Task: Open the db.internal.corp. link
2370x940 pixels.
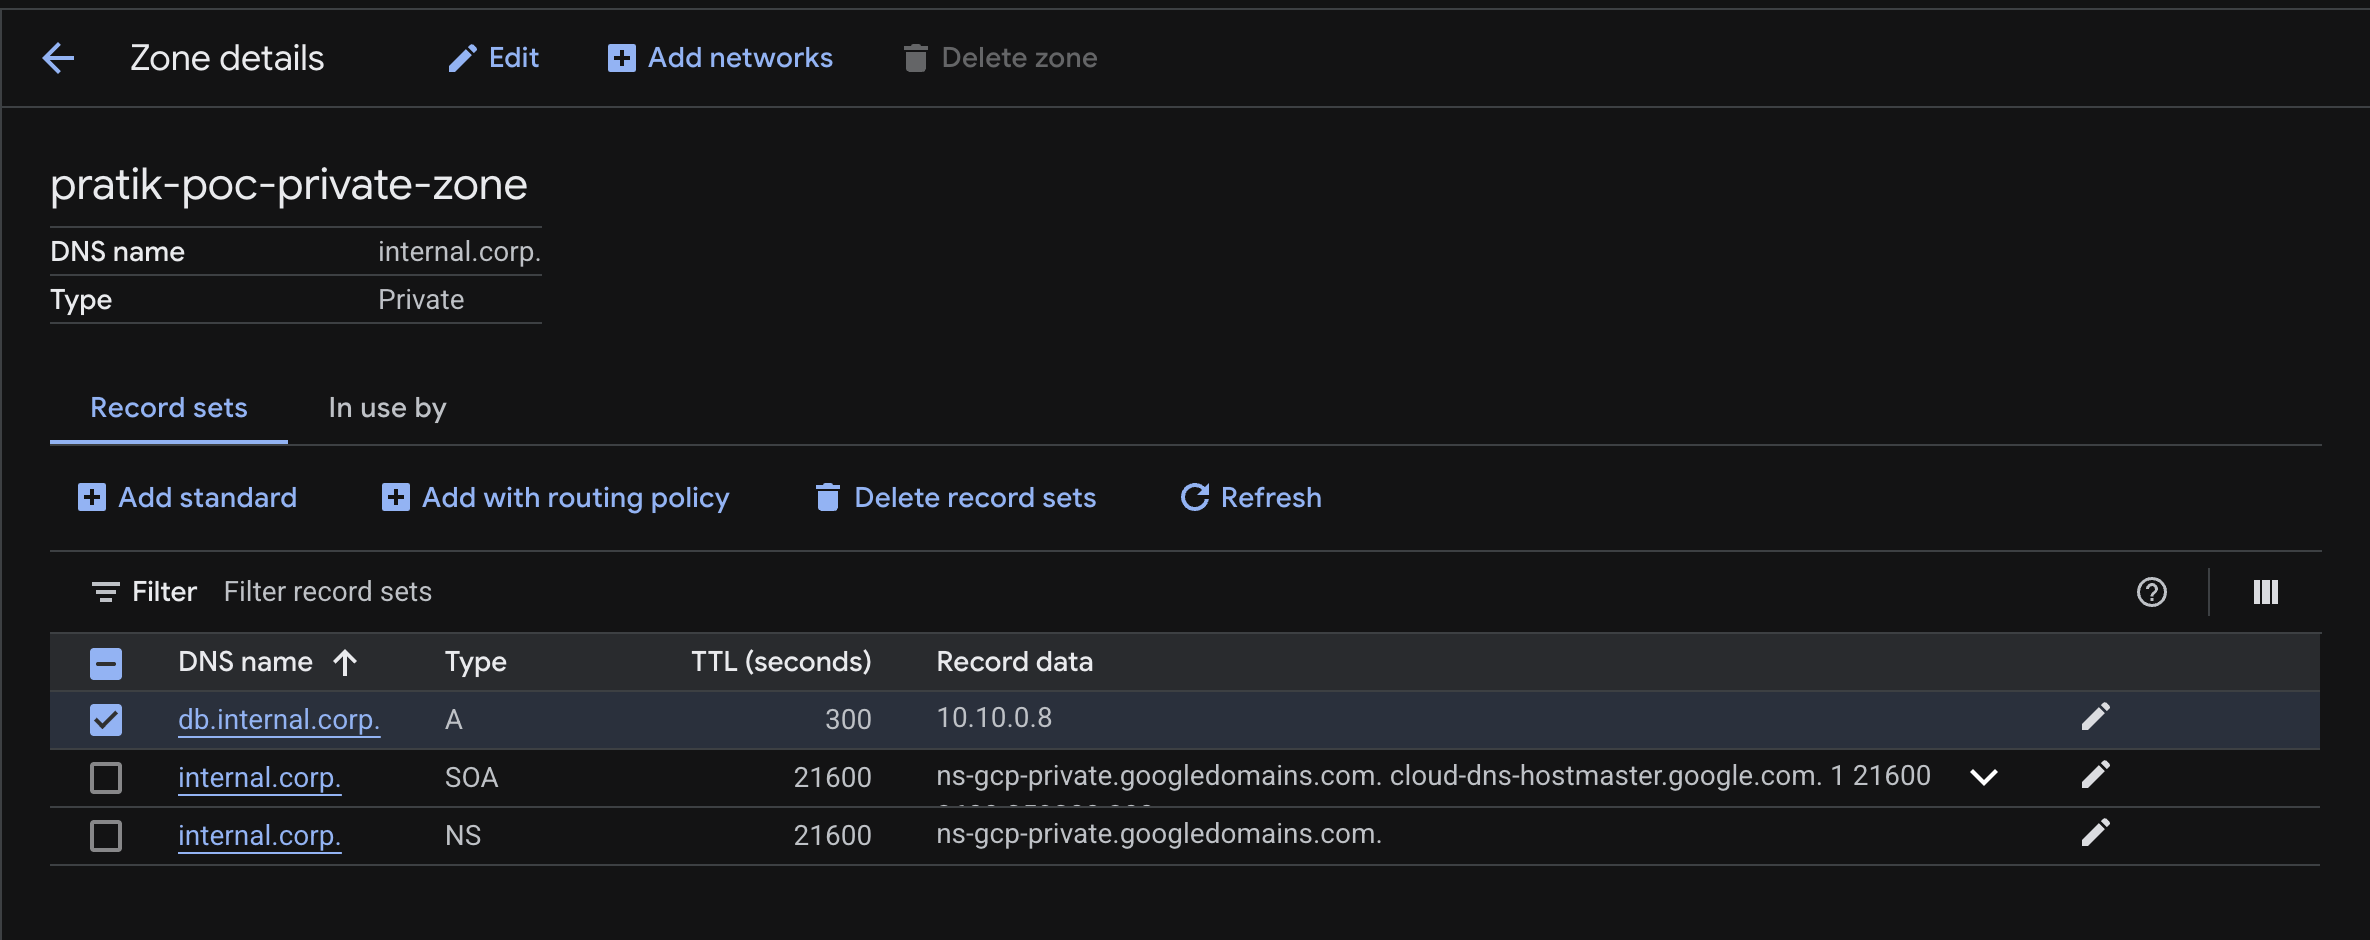Action: click(x=278, y=719)
